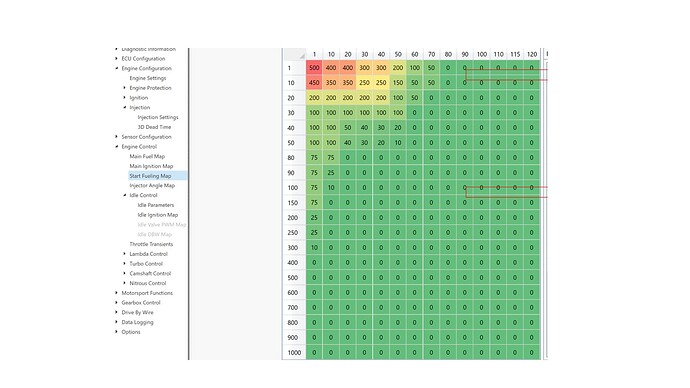Expand the Sensor Configuration node arrow
The height and width of the screenshot is (388, 690).
point(117,136)
